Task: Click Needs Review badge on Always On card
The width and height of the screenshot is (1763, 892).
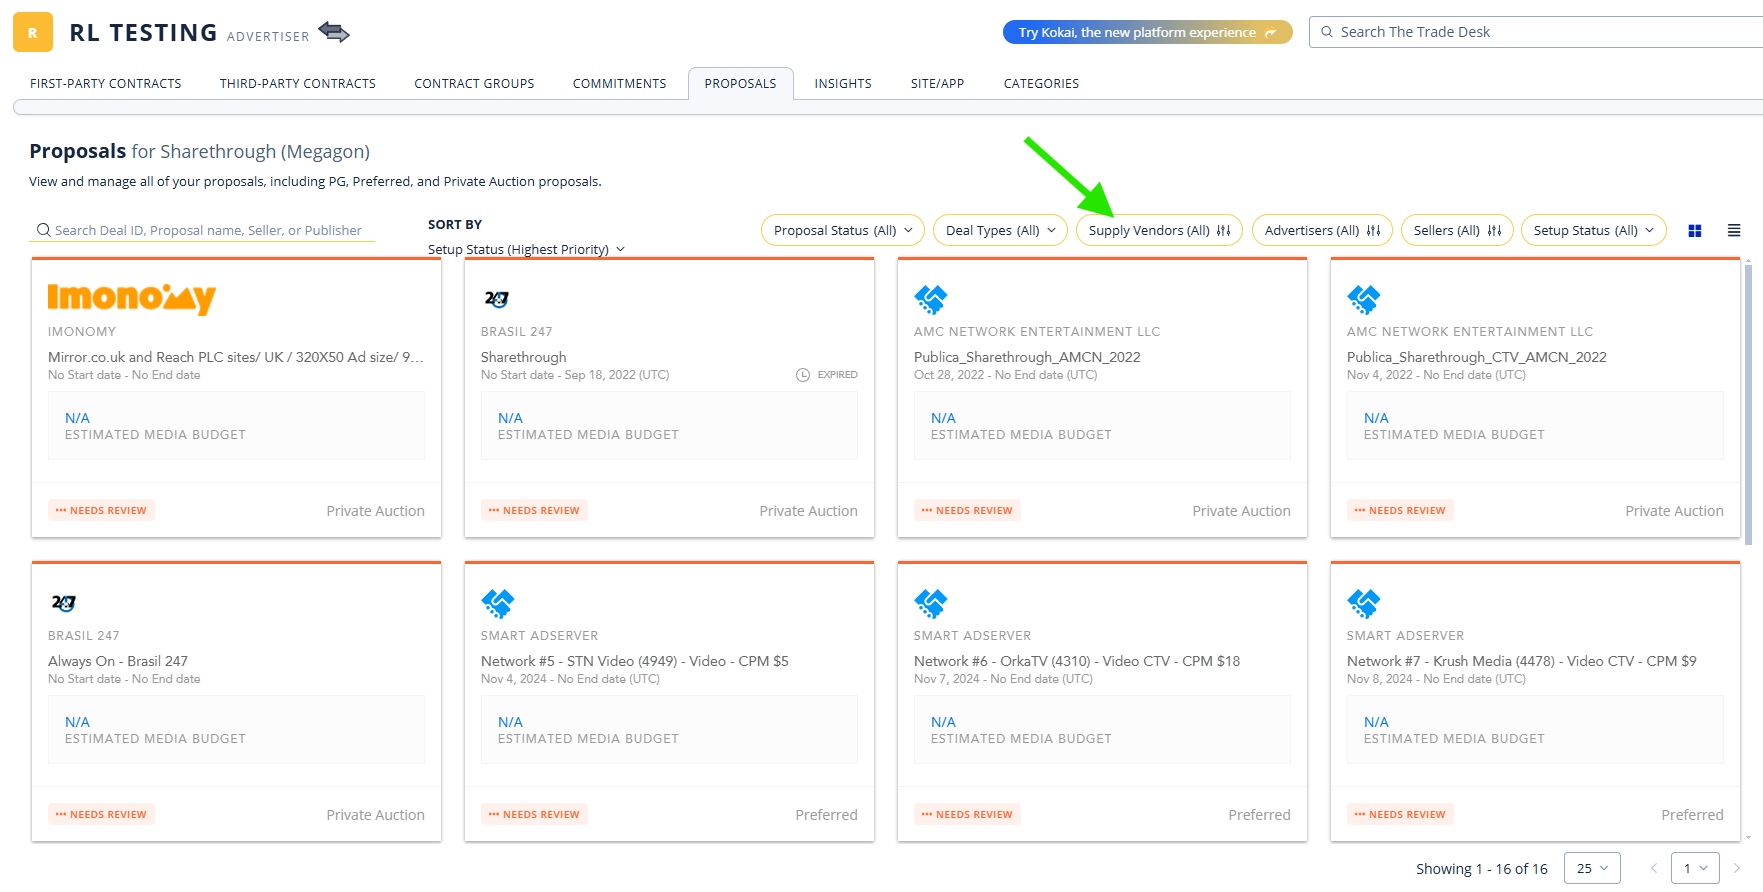Action: [101, 814]
